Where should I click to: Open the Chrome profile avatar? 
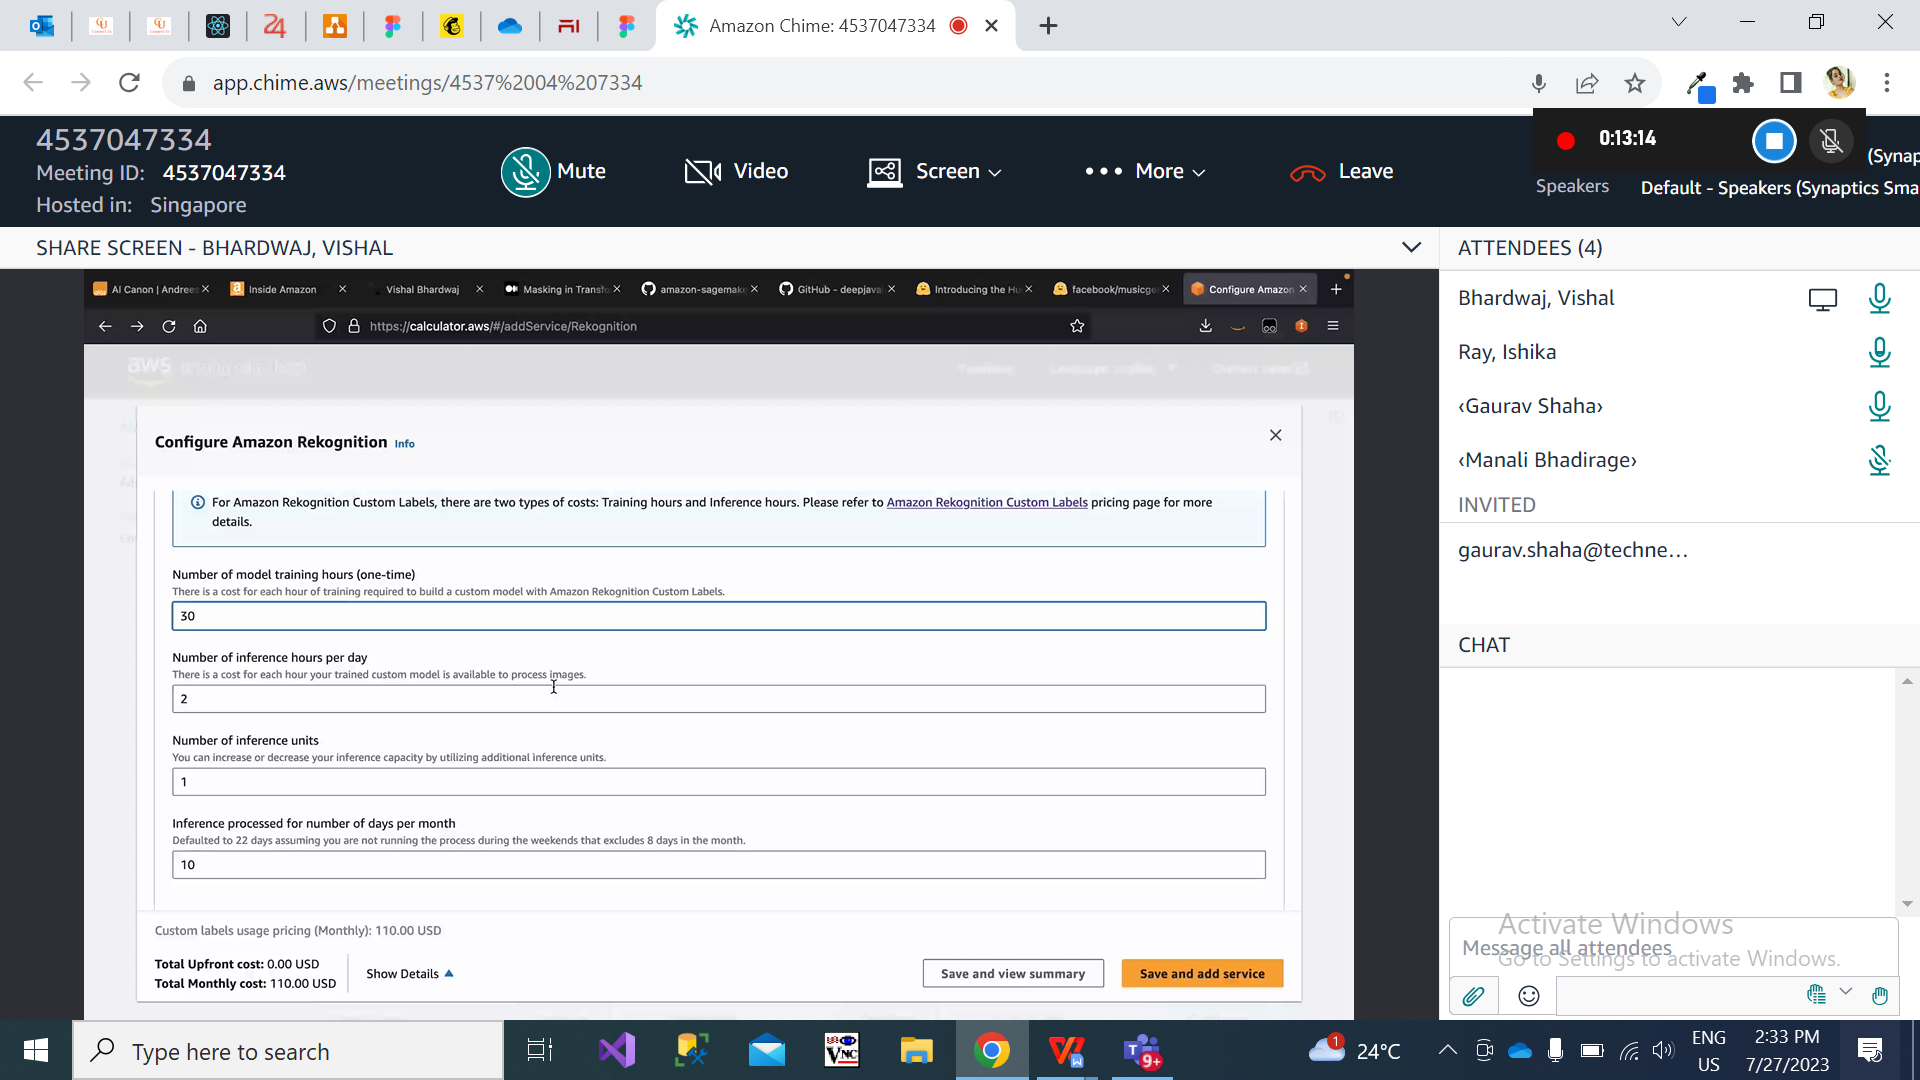1839,83
